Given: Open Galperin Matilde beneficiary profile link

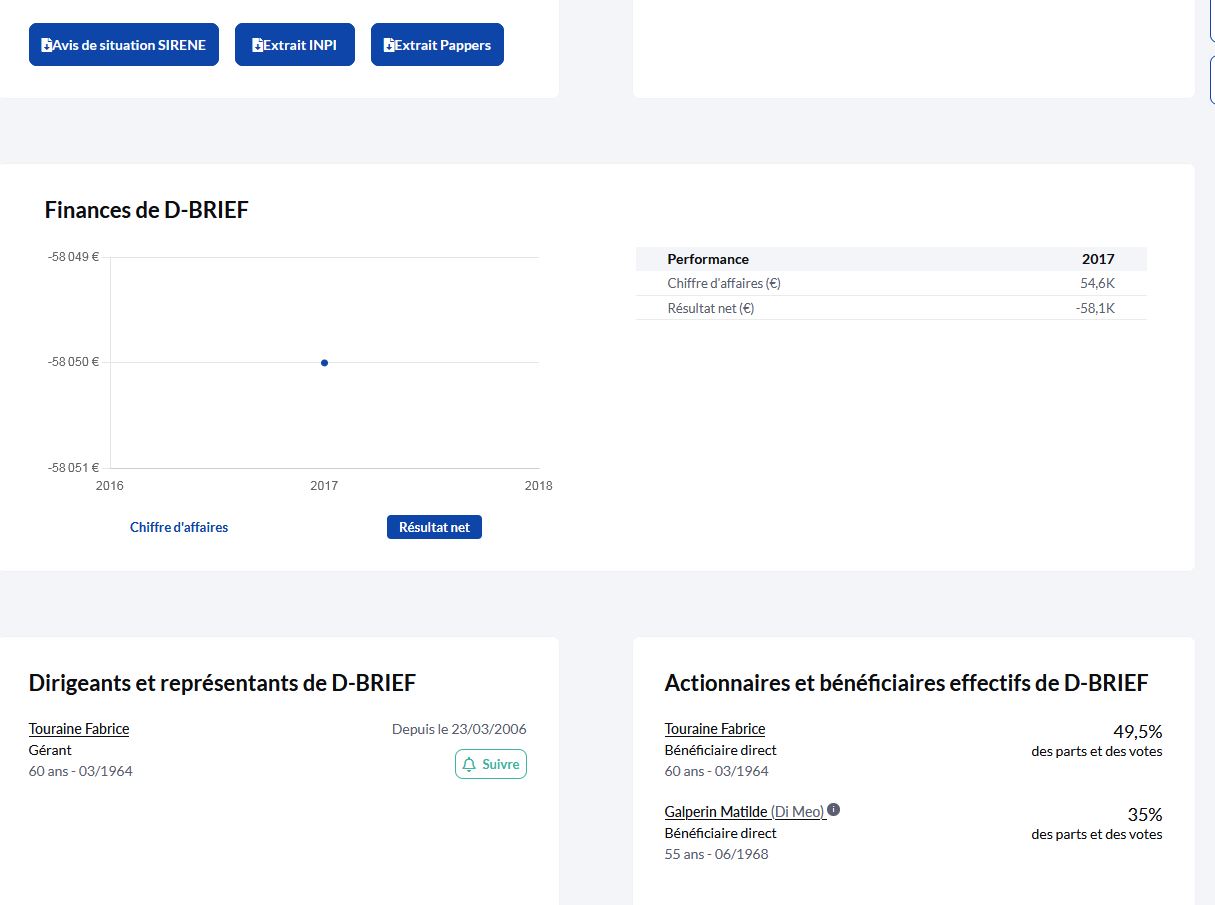Looking at the screenshot, I should (x=716, y=812).
